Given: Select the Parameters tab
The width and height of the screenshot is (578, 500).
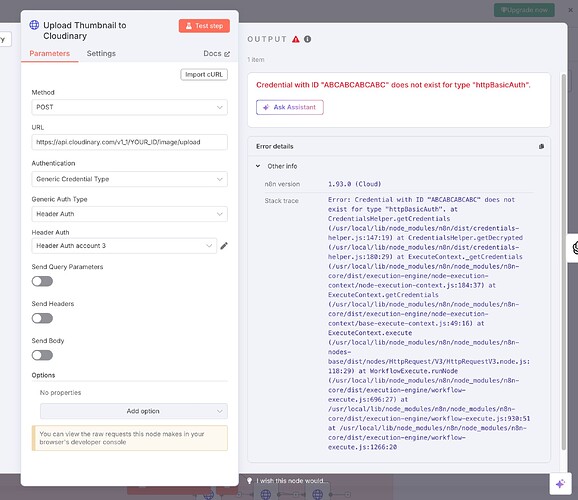Looking at the screenshot, I should coord(49,53).
